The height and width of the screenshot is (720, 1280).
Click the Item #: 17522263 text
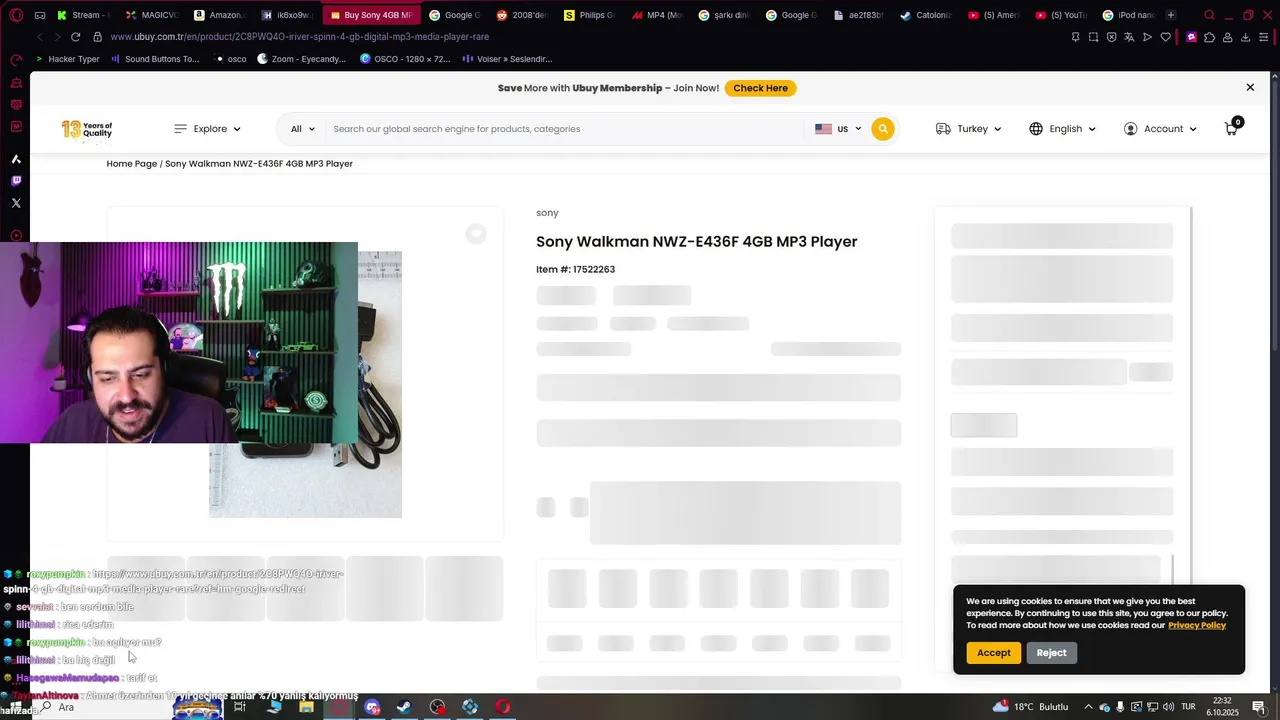tap(575, 270)
